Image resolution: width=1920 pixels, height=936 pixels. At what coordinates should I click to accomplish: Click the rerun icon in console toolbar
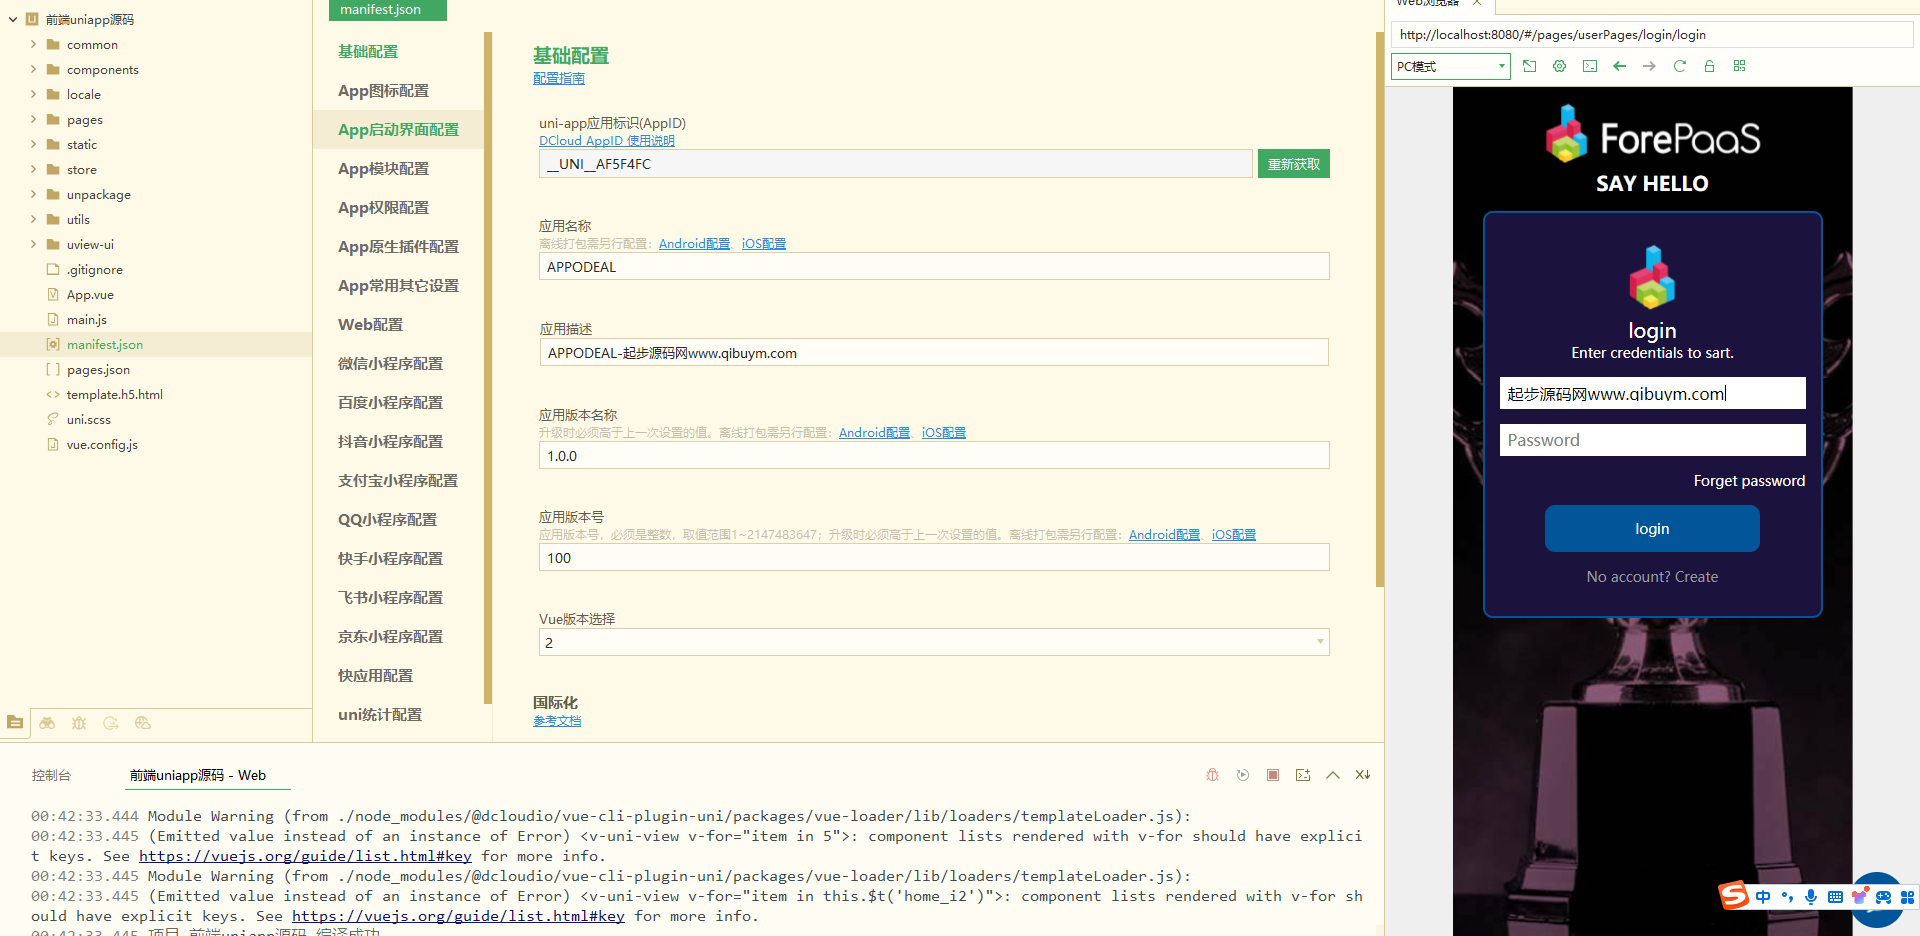click(1242, 775)
